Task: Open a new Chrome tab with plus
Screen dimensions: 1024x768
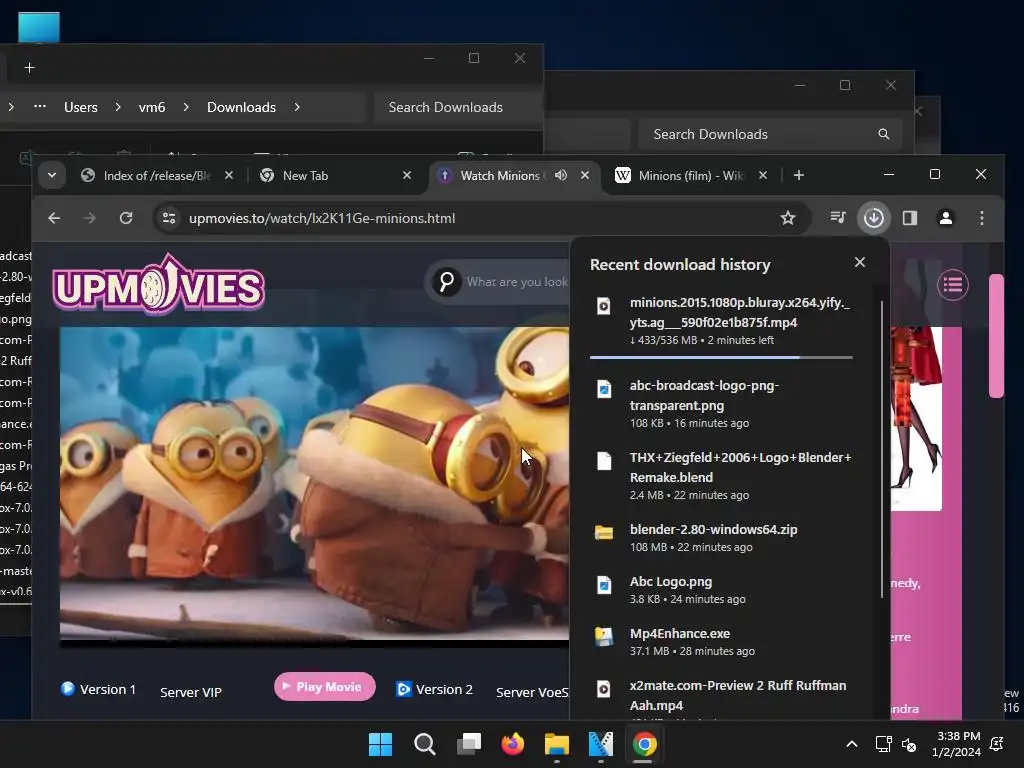Action: [799, 175]
